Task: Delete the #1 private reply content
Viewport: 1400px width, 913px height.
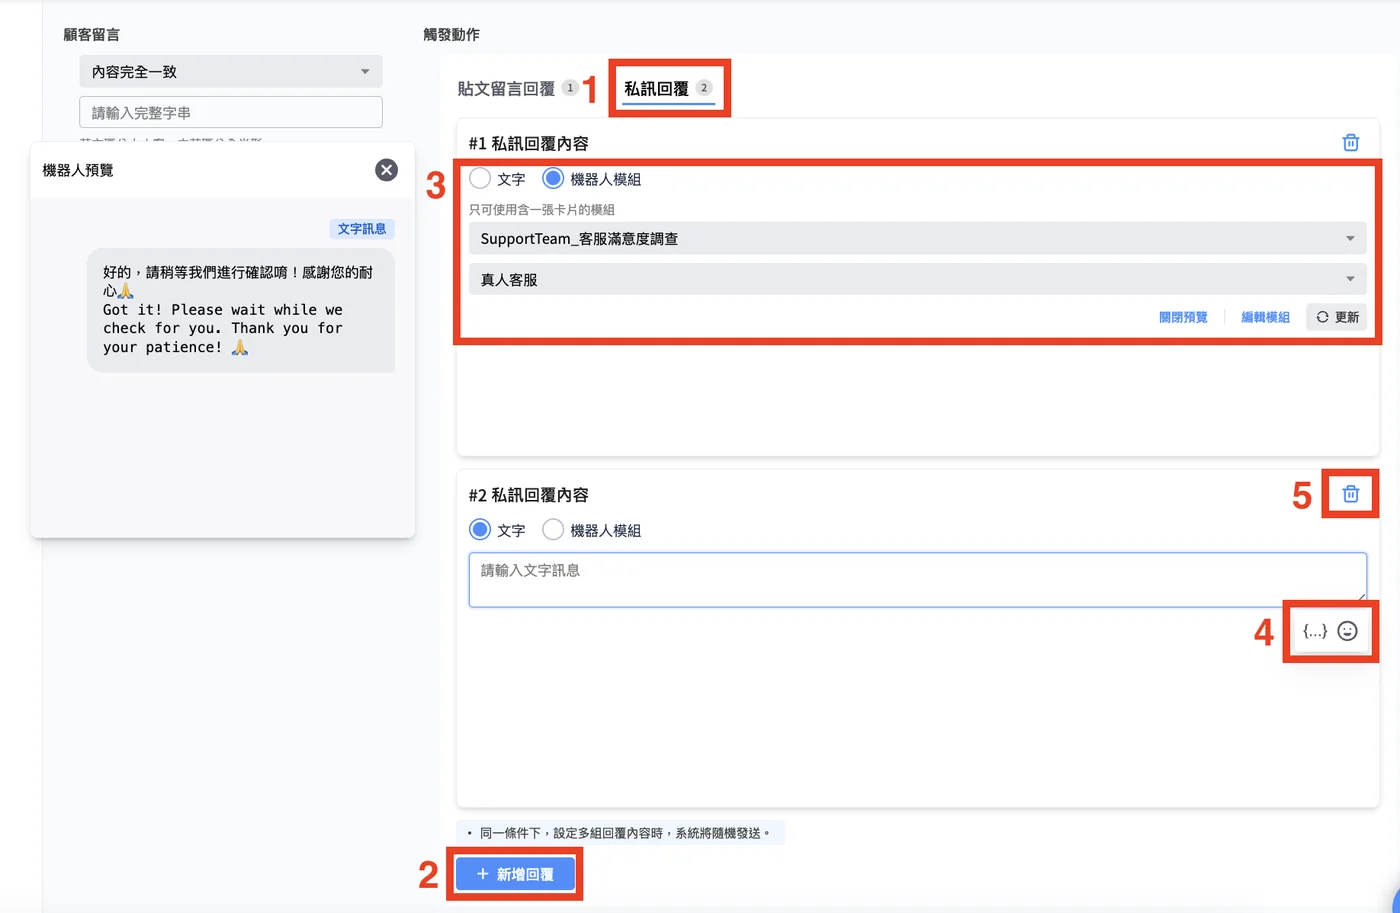Action: coord(1350,143)
